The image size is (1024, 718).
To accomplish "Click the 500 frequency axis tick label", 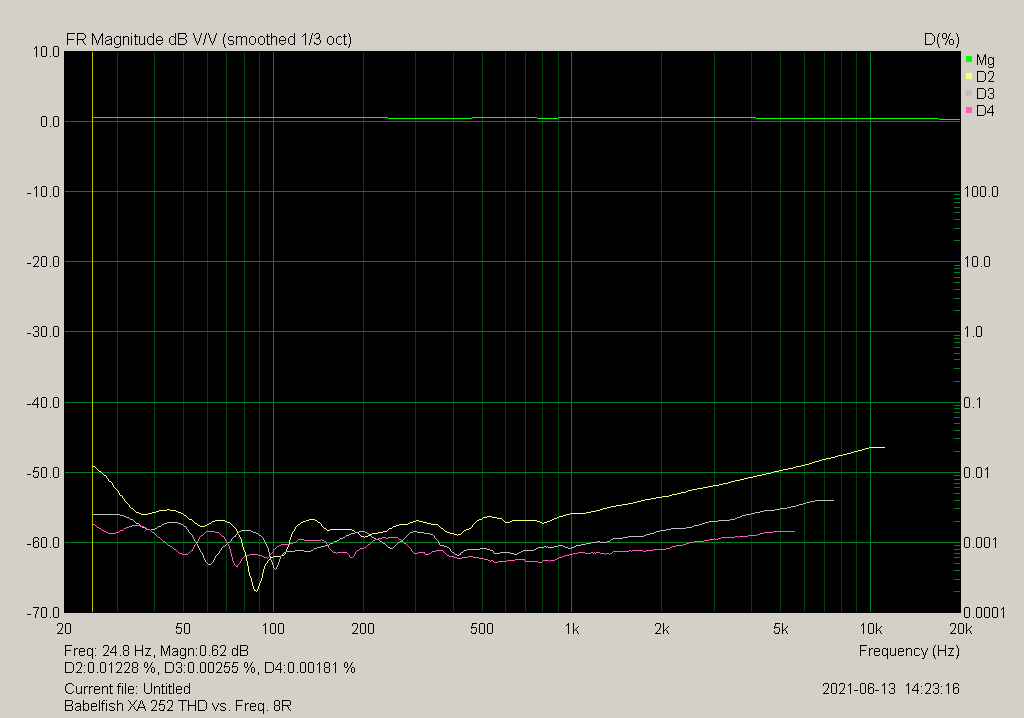I will (482, 629).
